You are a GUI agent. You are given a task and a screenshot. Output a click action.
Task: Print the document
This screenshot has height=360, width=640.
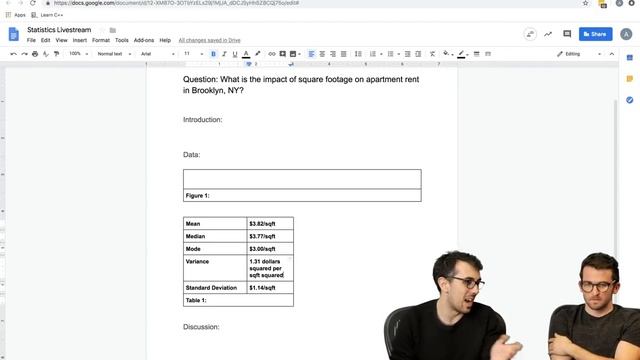click(35, 54)
